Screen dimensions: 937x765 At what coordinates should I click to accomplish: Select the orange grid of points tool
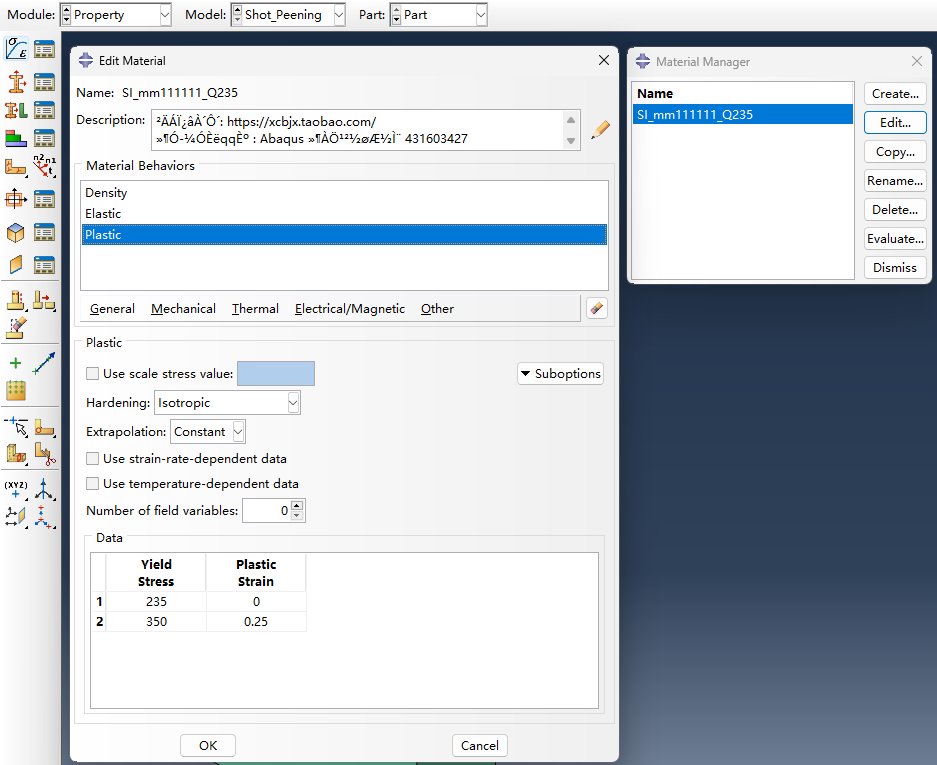click(x=16, y=390)
